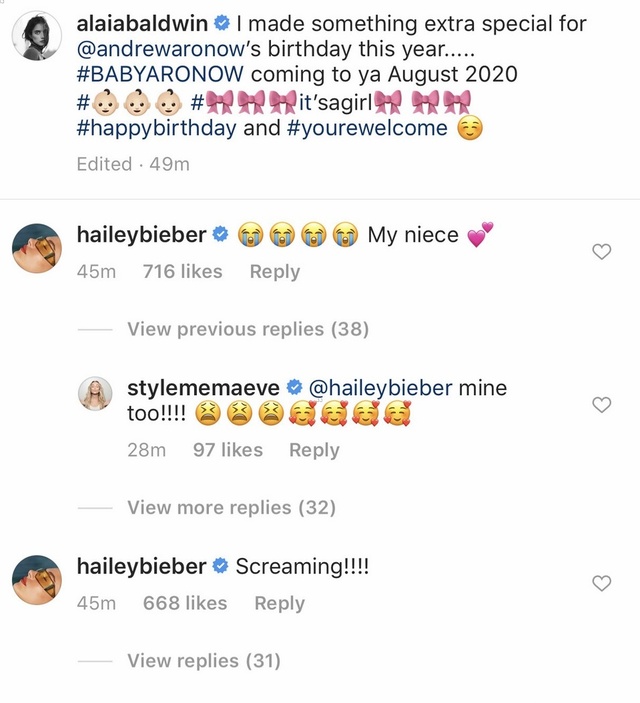Like stylememaeve's reply with heart icon
Screen dimensions: 640x703
(602, 404)
